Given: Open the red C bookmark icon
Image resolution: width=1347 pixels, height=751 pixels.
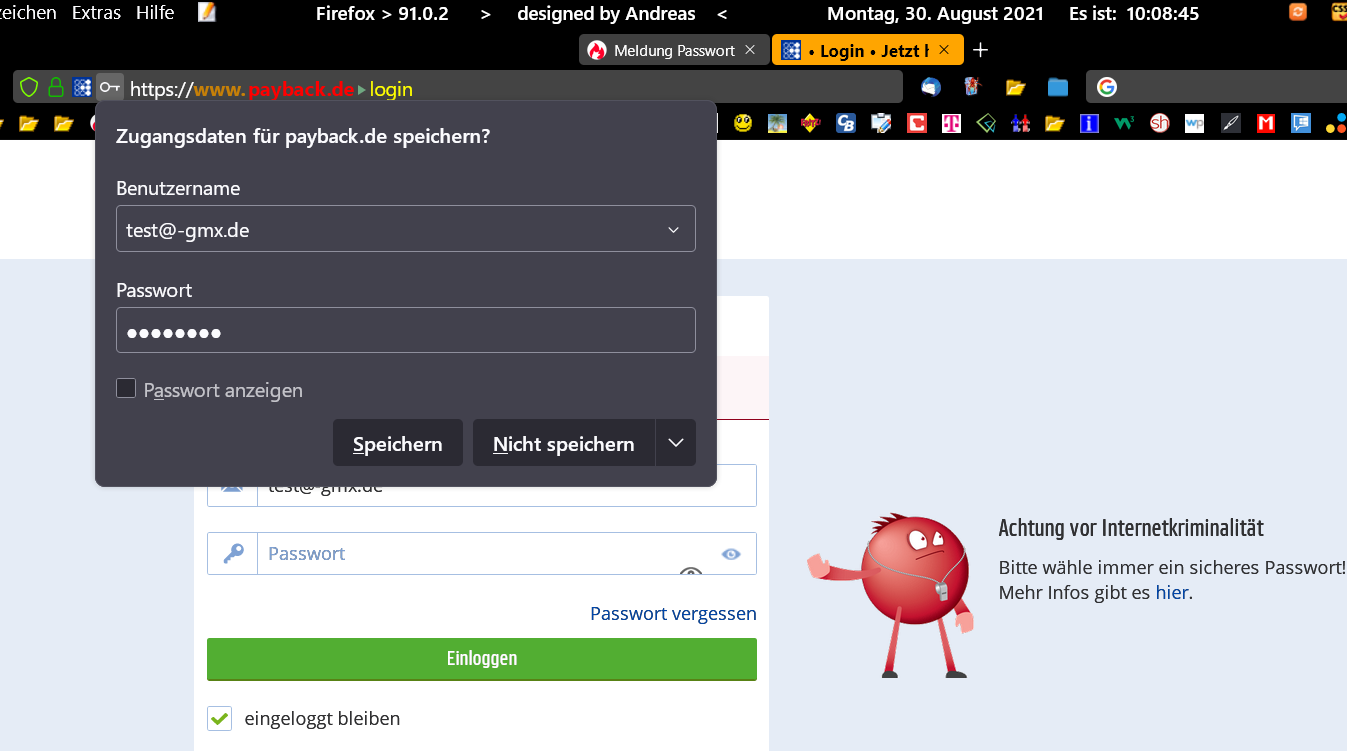Looking at the screenshot, I should 916,124.
